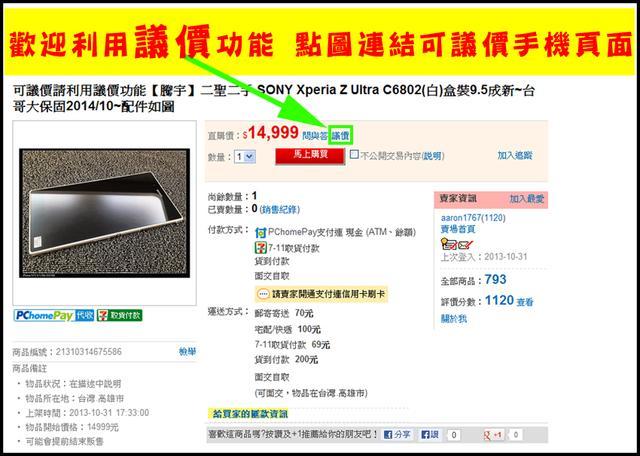Click the seller verification badge icons
Screen dimensions: 640x456
coord(457,244)
